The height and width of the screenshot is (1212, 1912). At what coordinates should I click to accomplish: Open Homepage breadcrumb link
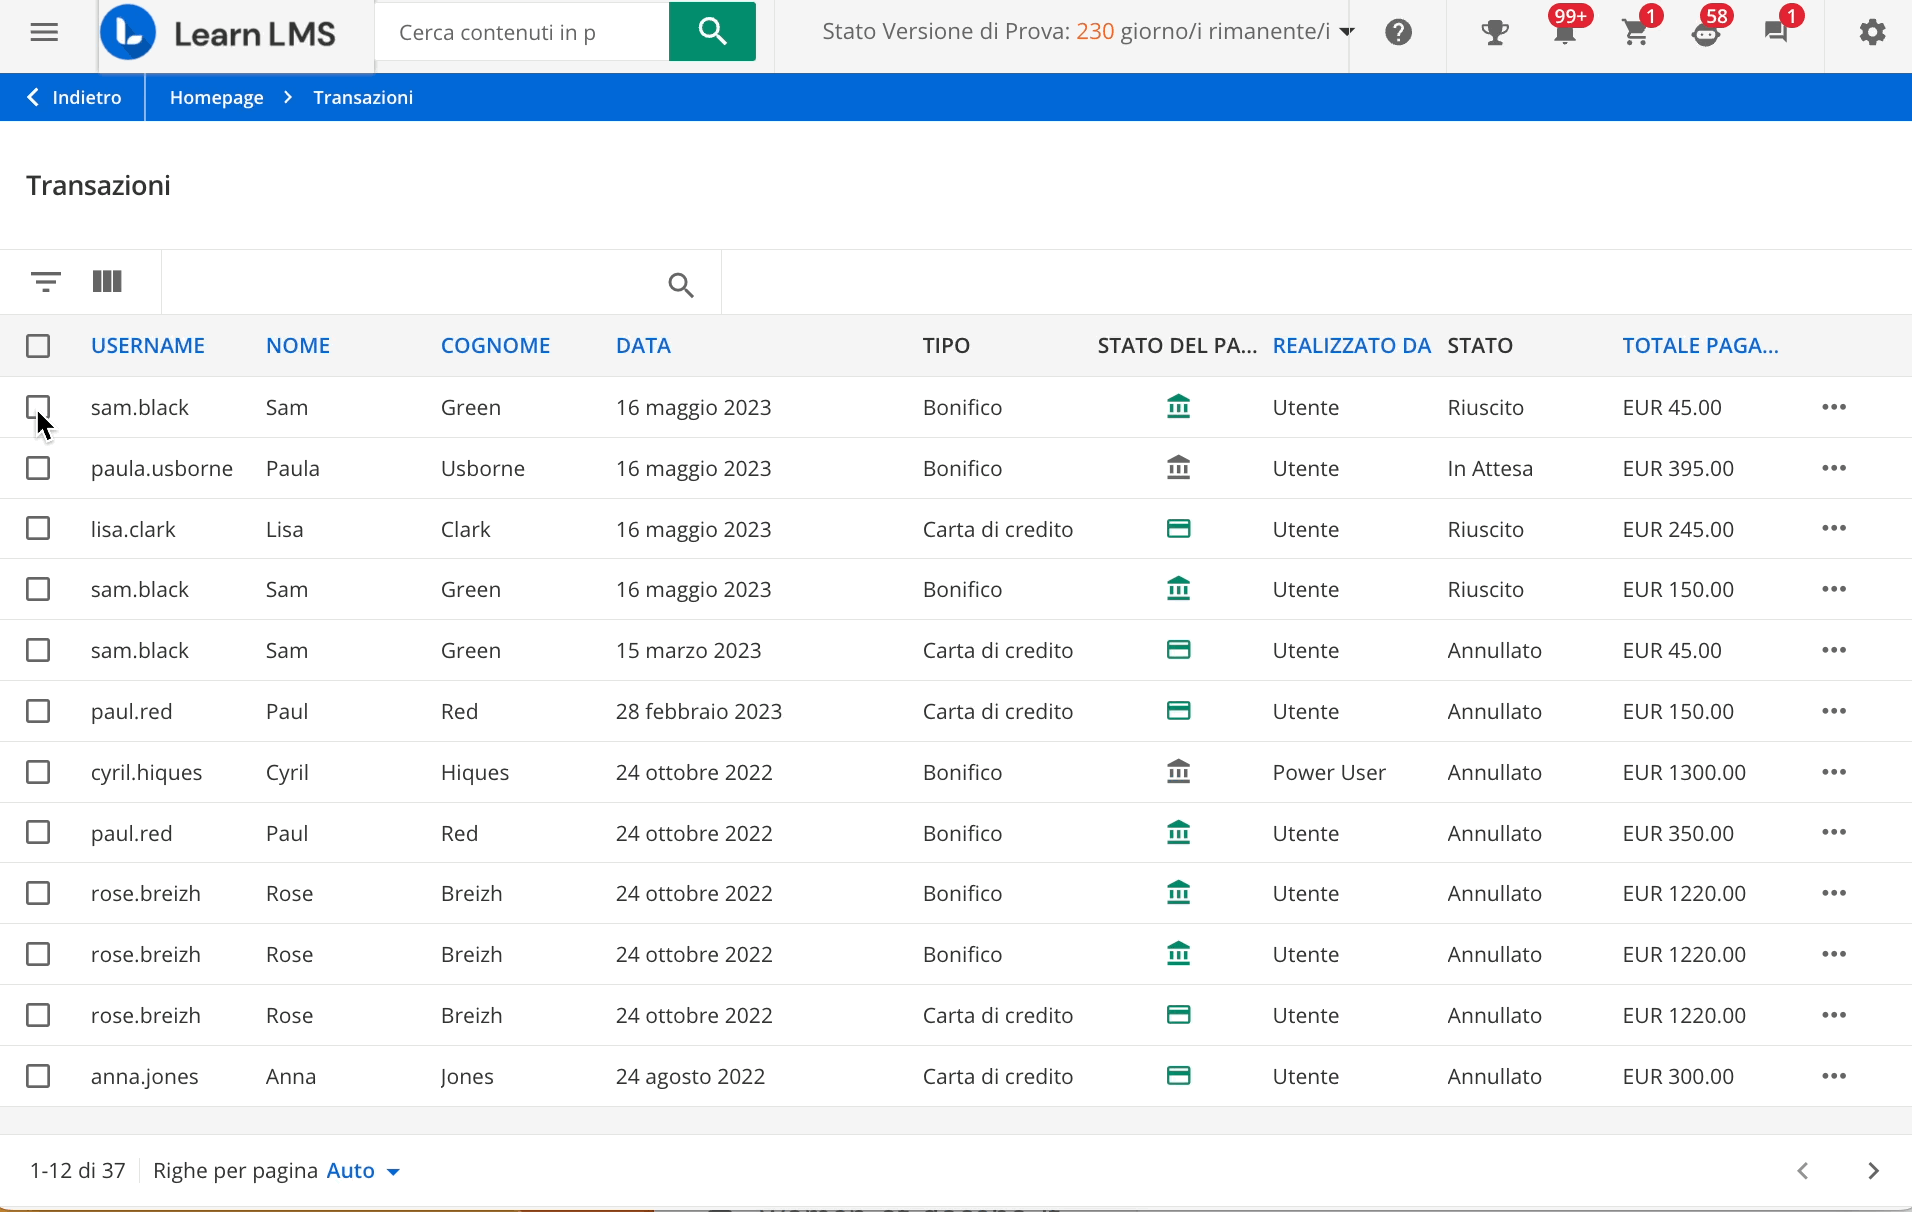(x=217, y=97)
